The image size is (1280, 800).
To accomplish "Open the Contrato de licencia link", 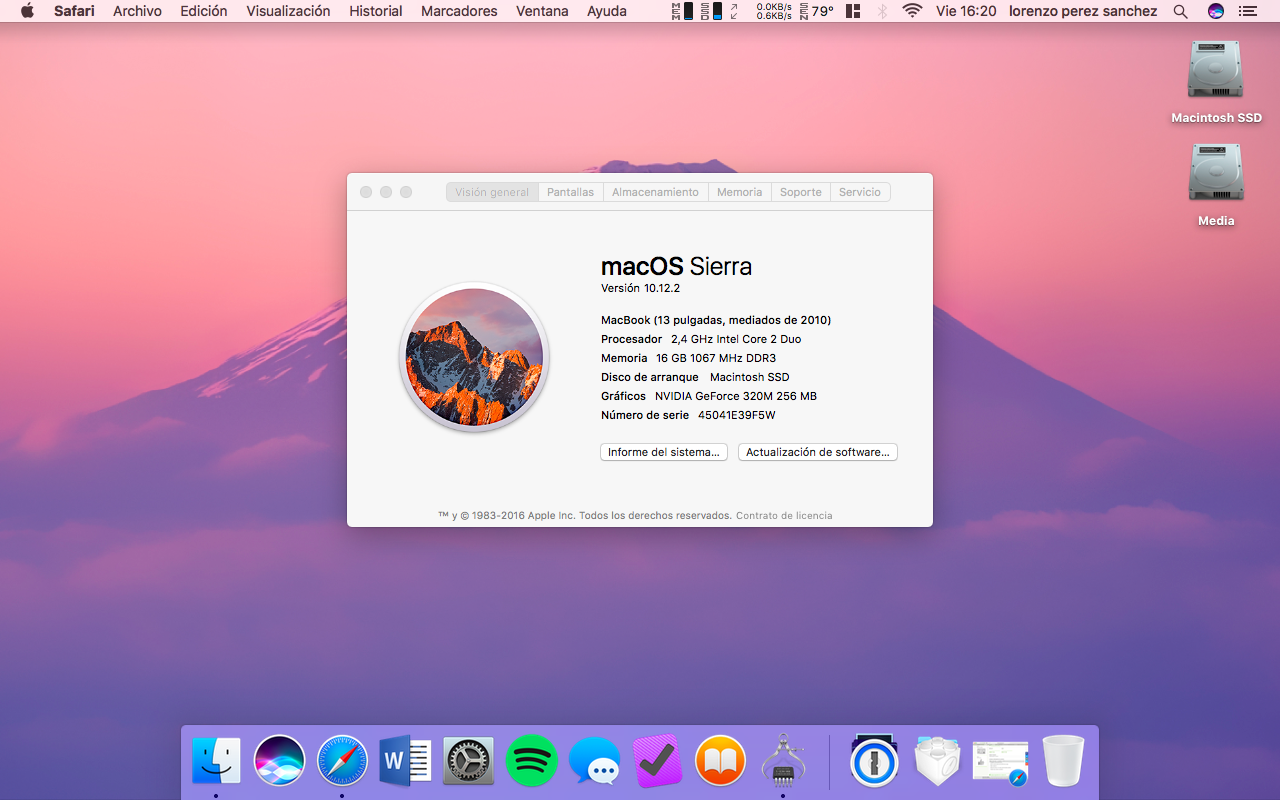I will point(784,516).
